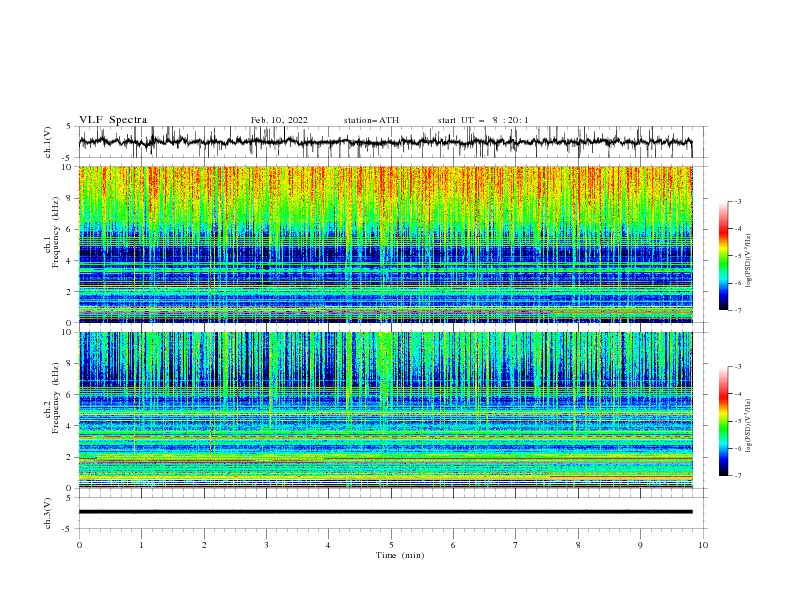The image size is (792, 612).
Task: Click the "10" kHz tick on ch.2 frequency axis
Action: click(x=68, y=332)
